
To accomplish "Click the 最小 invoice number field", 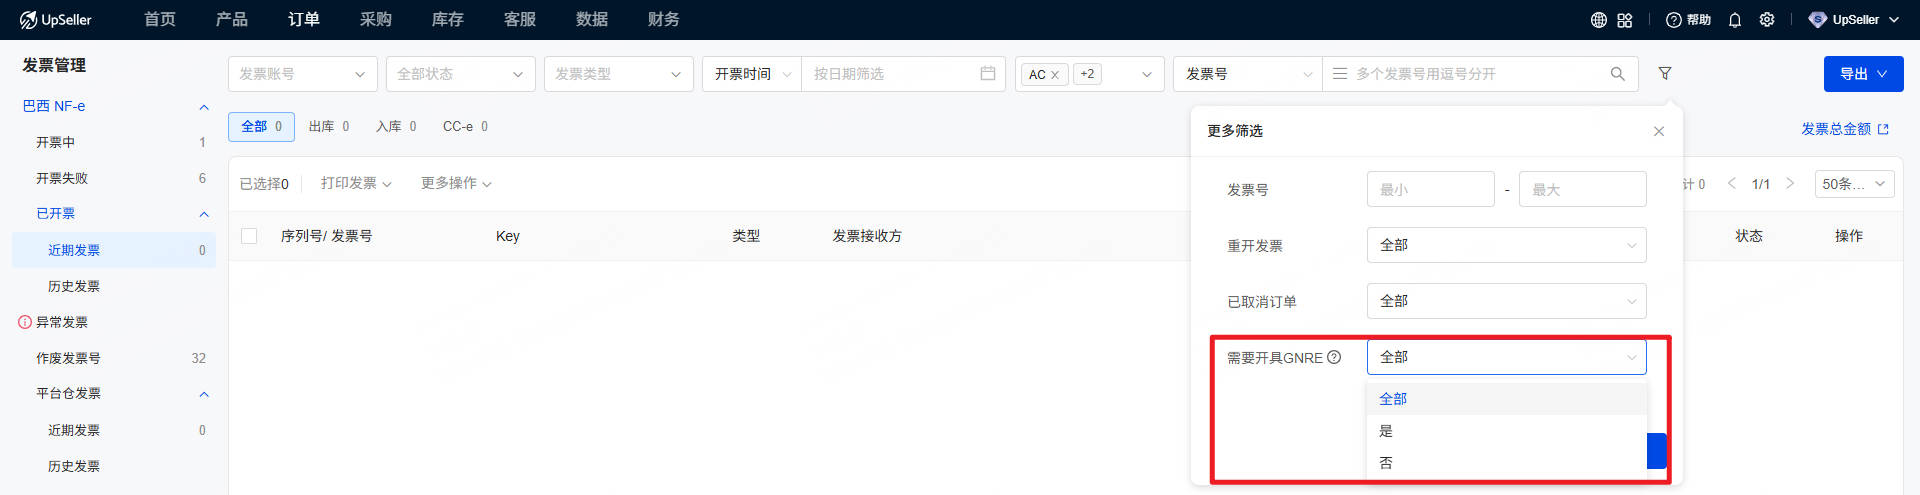I will [x=1430, y=189].
